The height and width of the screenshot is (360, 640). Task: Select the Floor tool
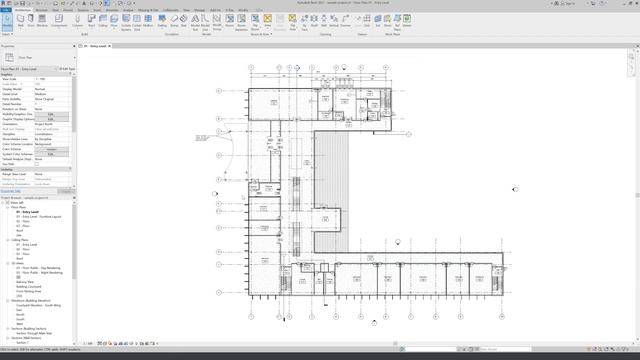[x=114, y=21]
